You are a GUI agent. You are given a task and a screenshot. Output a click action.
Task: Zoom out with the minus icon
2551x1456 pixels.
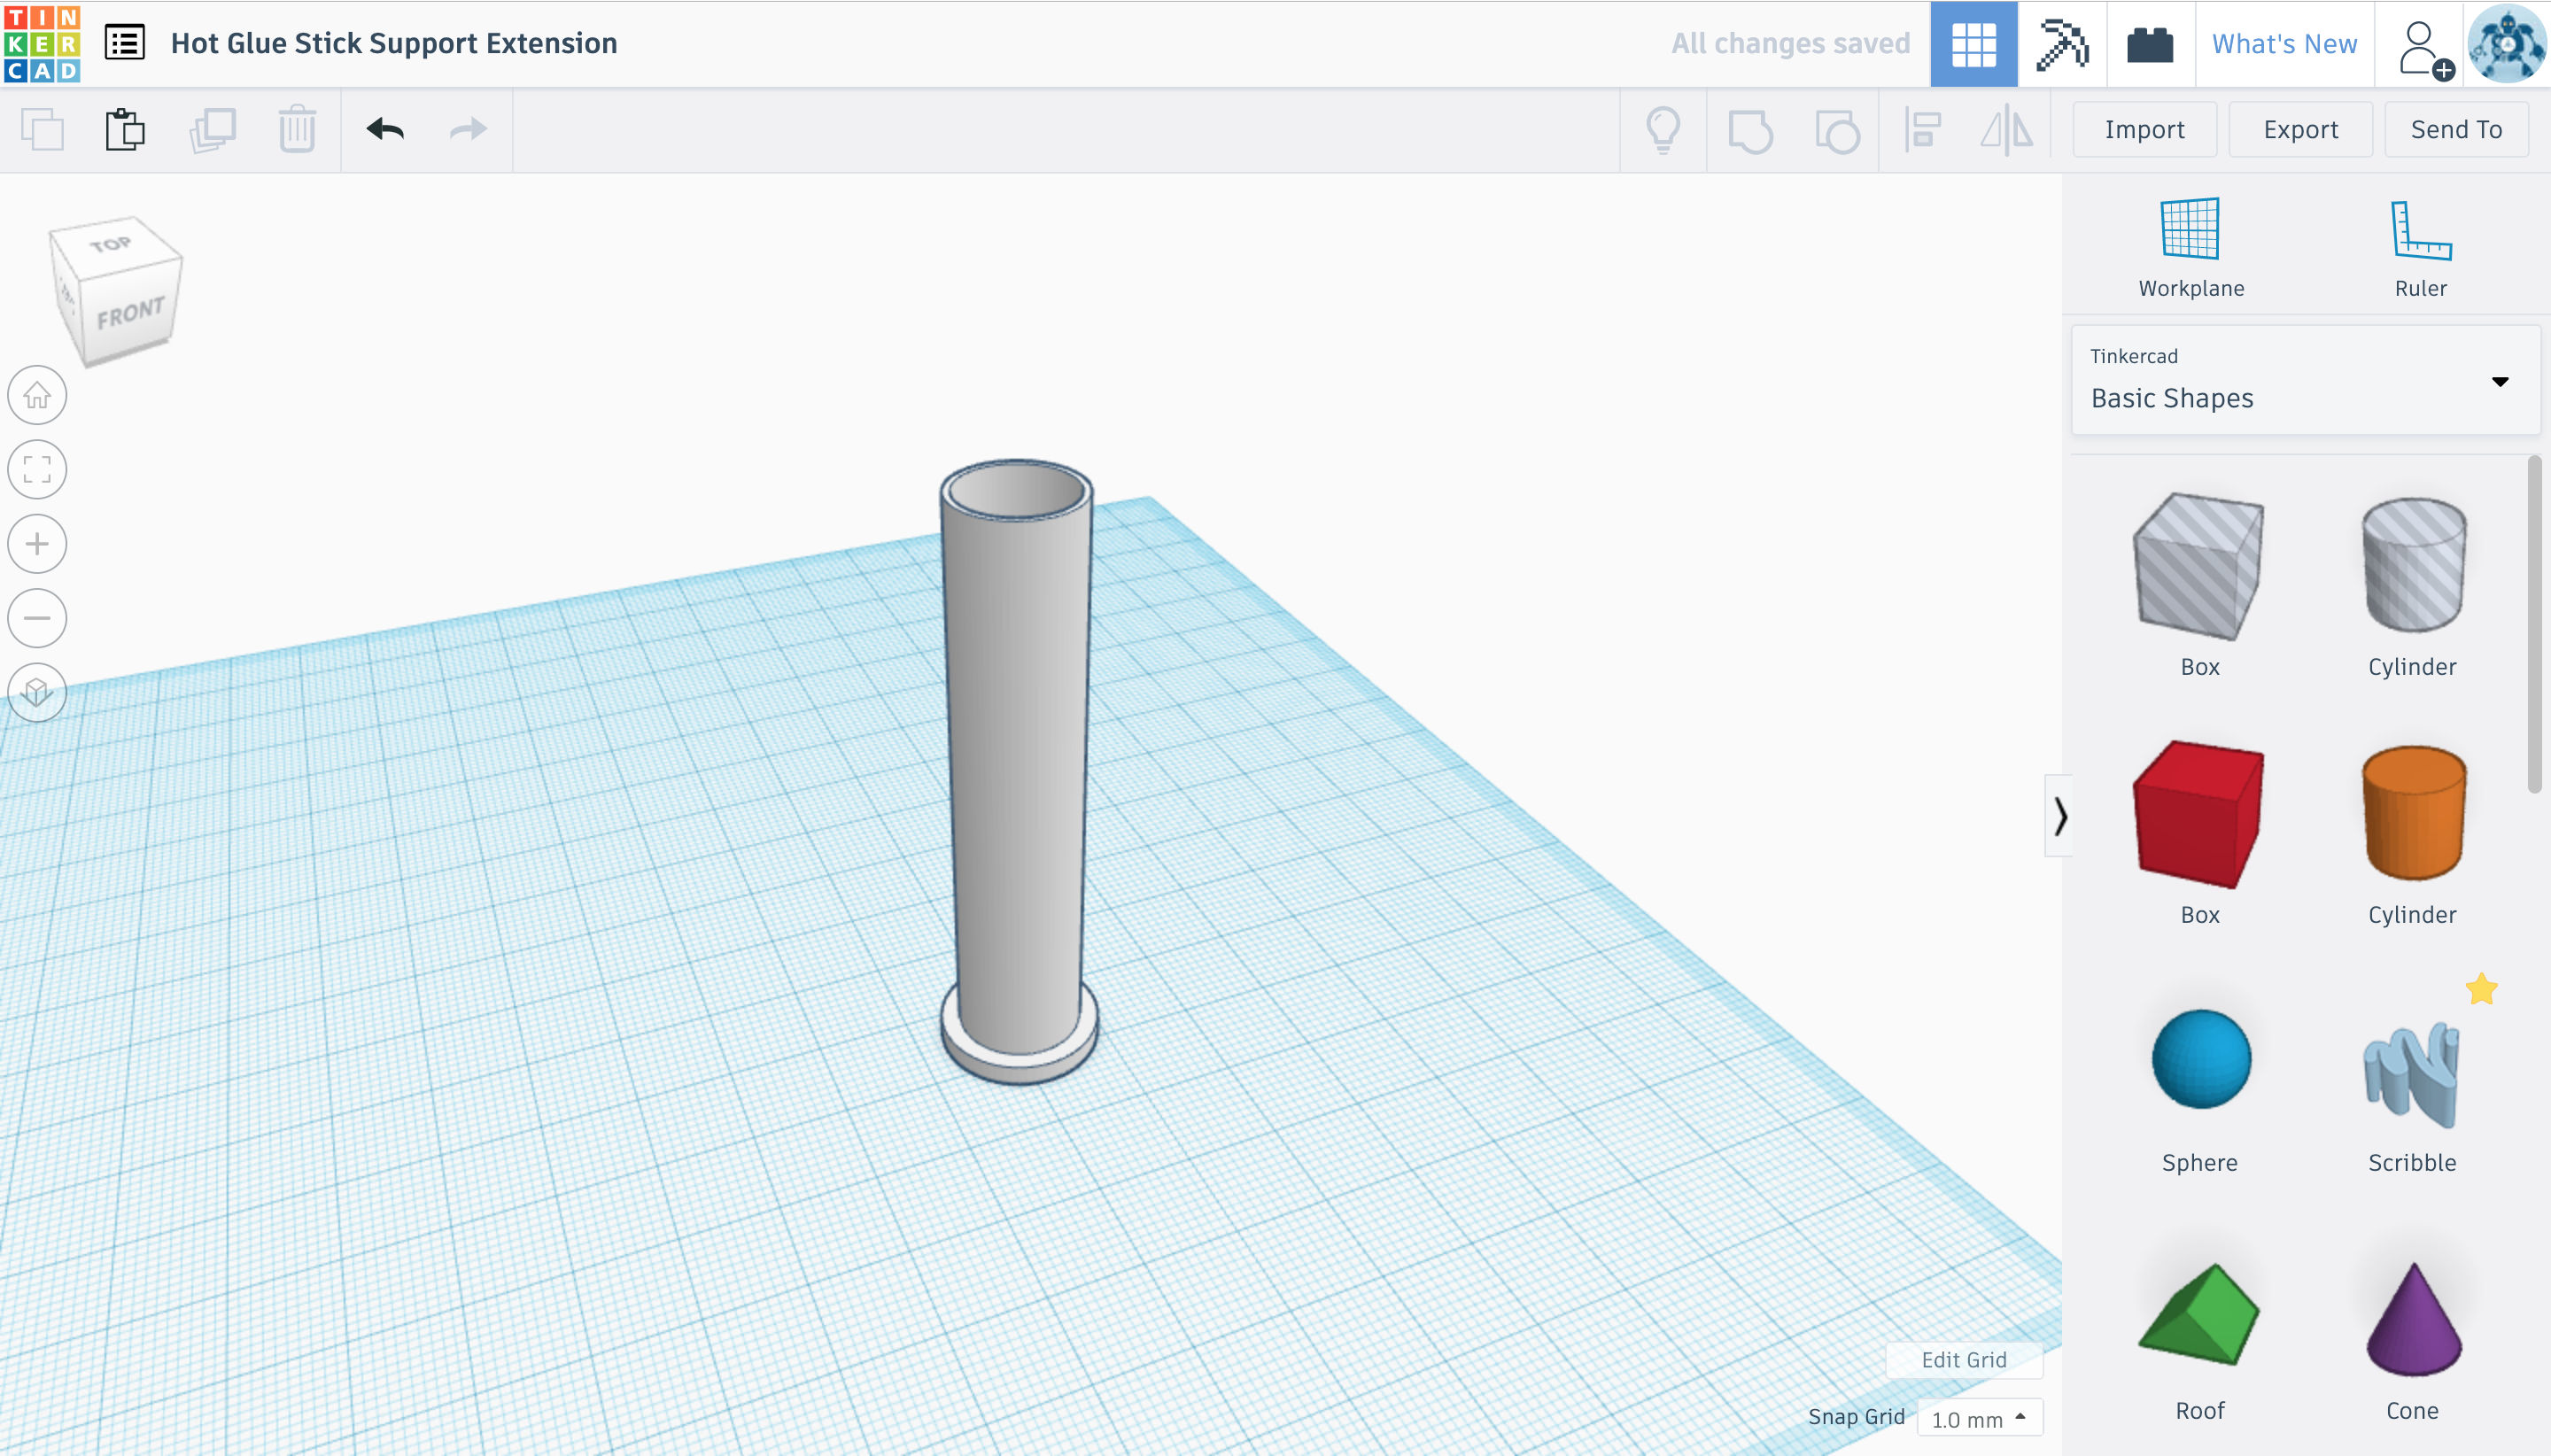click(x=37, y=618)
